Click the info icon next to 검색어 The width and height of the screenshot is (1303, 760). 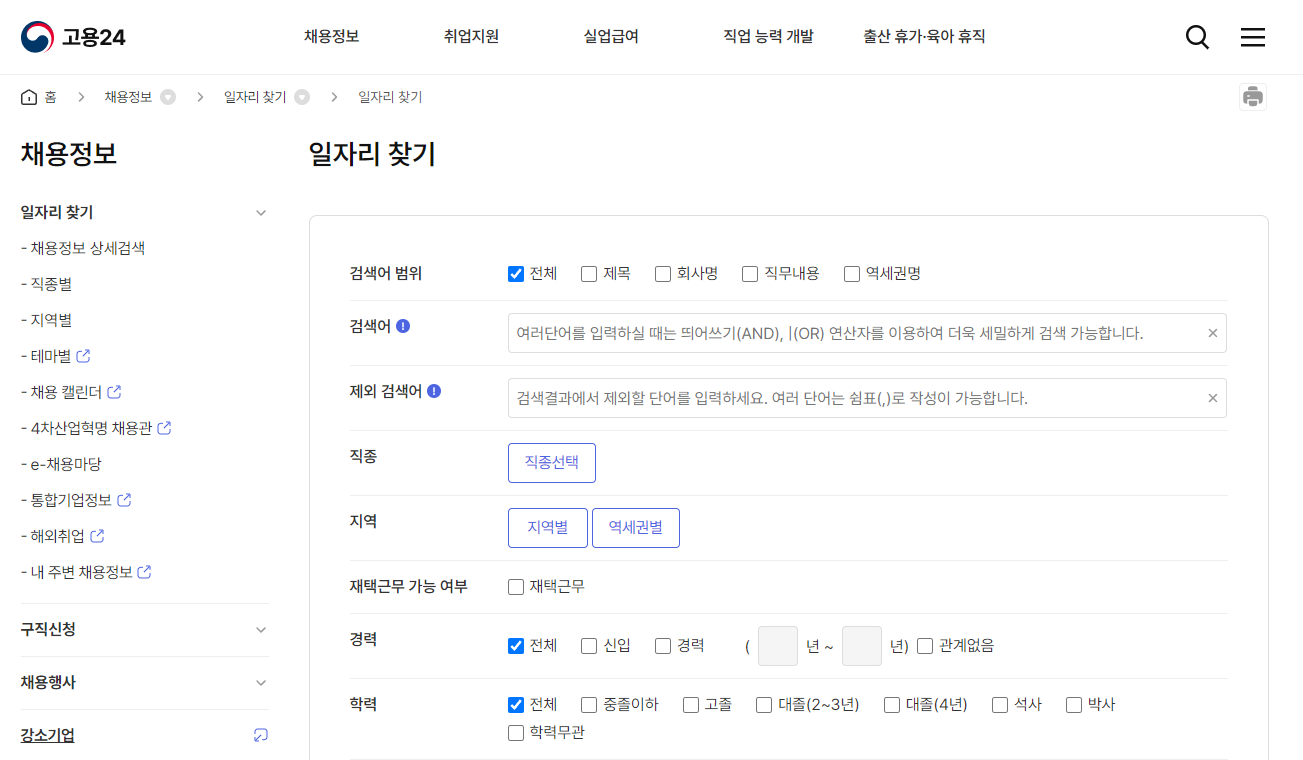pos(403,326)
